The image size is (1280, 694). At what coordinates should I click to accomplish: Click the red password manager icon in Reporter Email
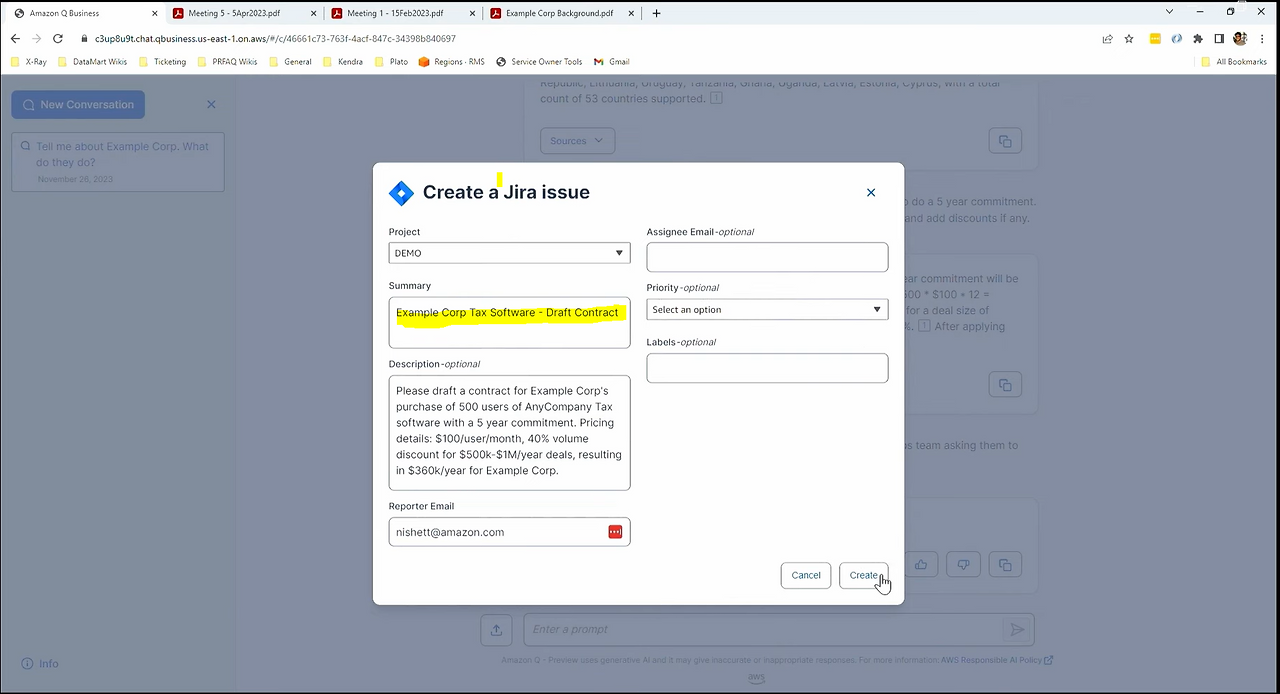coord(615,532)
